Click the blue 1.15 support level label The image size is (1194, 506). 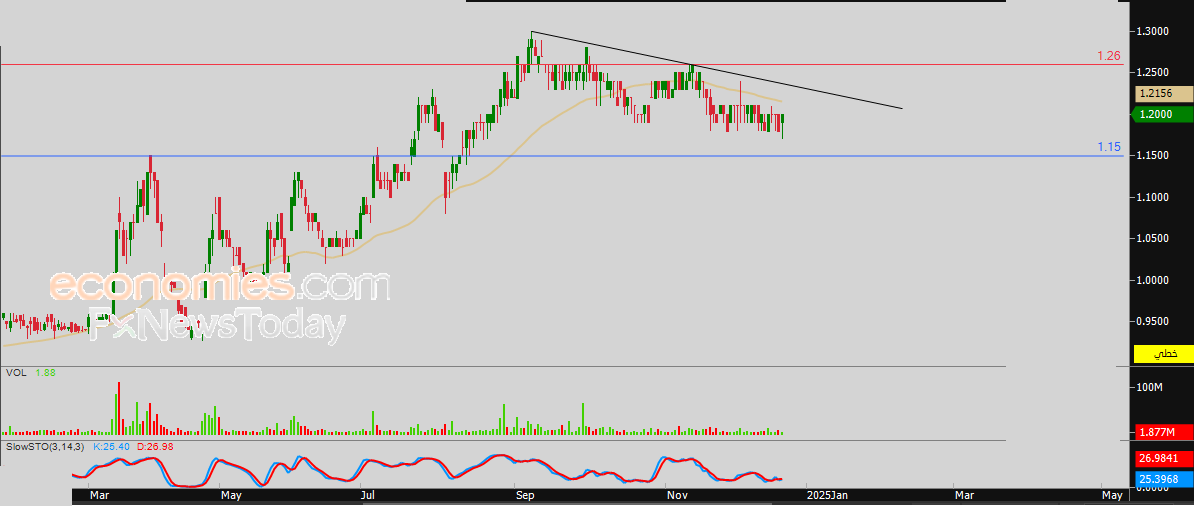click(1109, 147)
